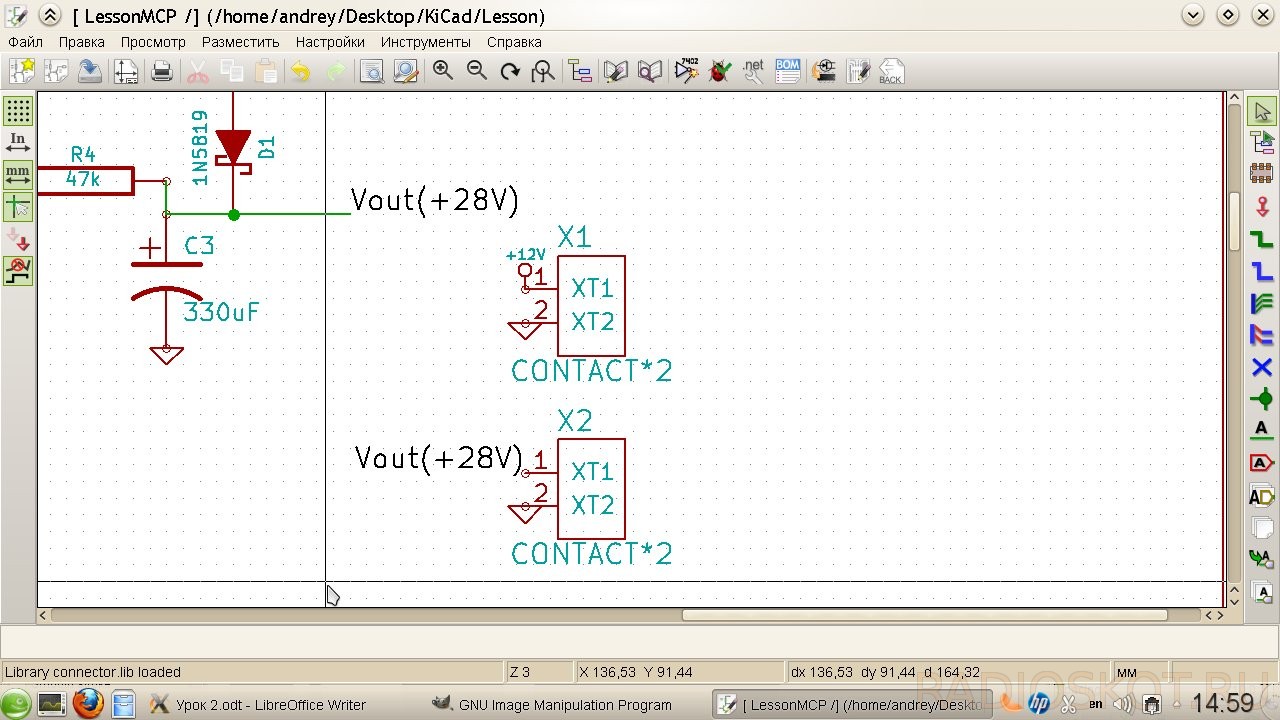Image resolution: width=1280 pixels, height=720 pixels.
Task: Select the net label tool
Action: (x=1262, y=431)
